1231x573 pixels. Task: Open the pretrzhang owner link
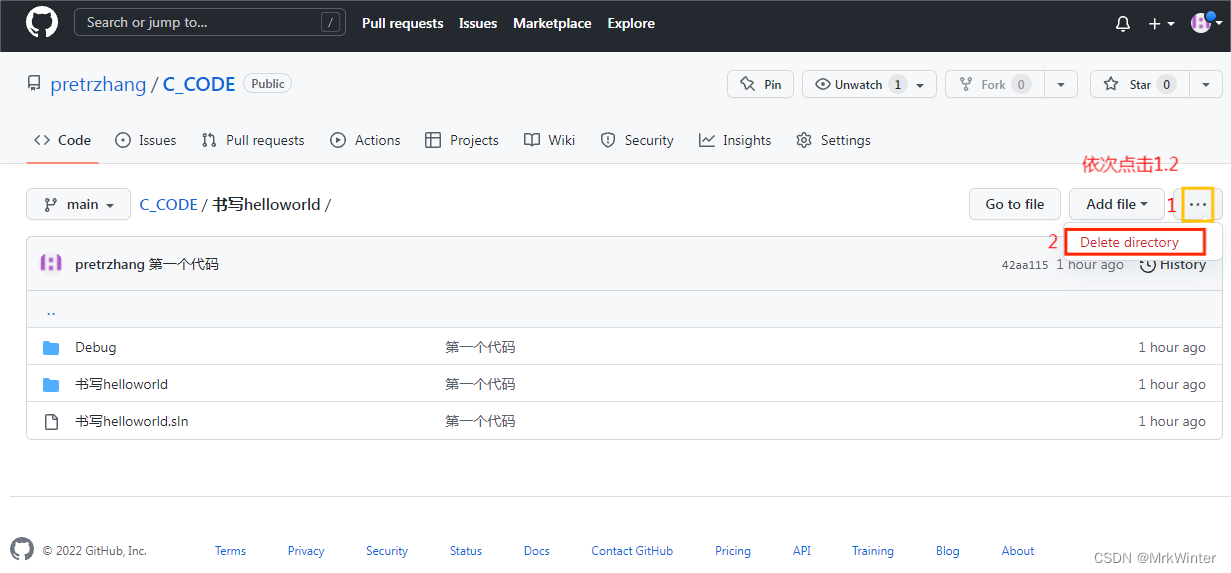pyautogui.click(x=98, y=85)
